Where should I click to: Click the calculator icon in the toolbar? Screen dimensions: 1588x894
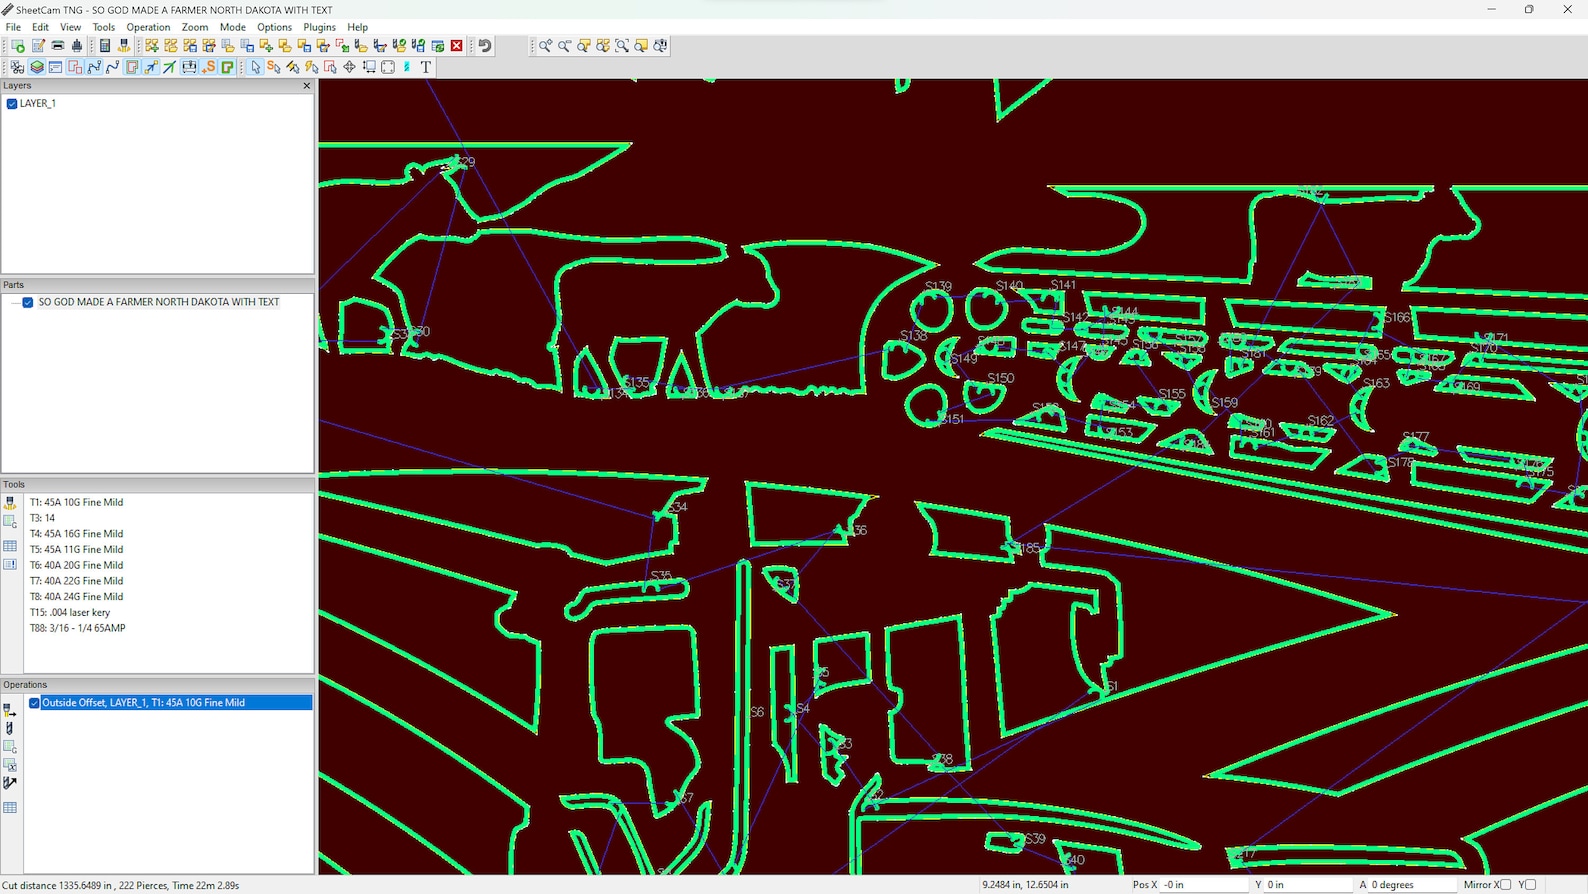(x=105, y=46)
